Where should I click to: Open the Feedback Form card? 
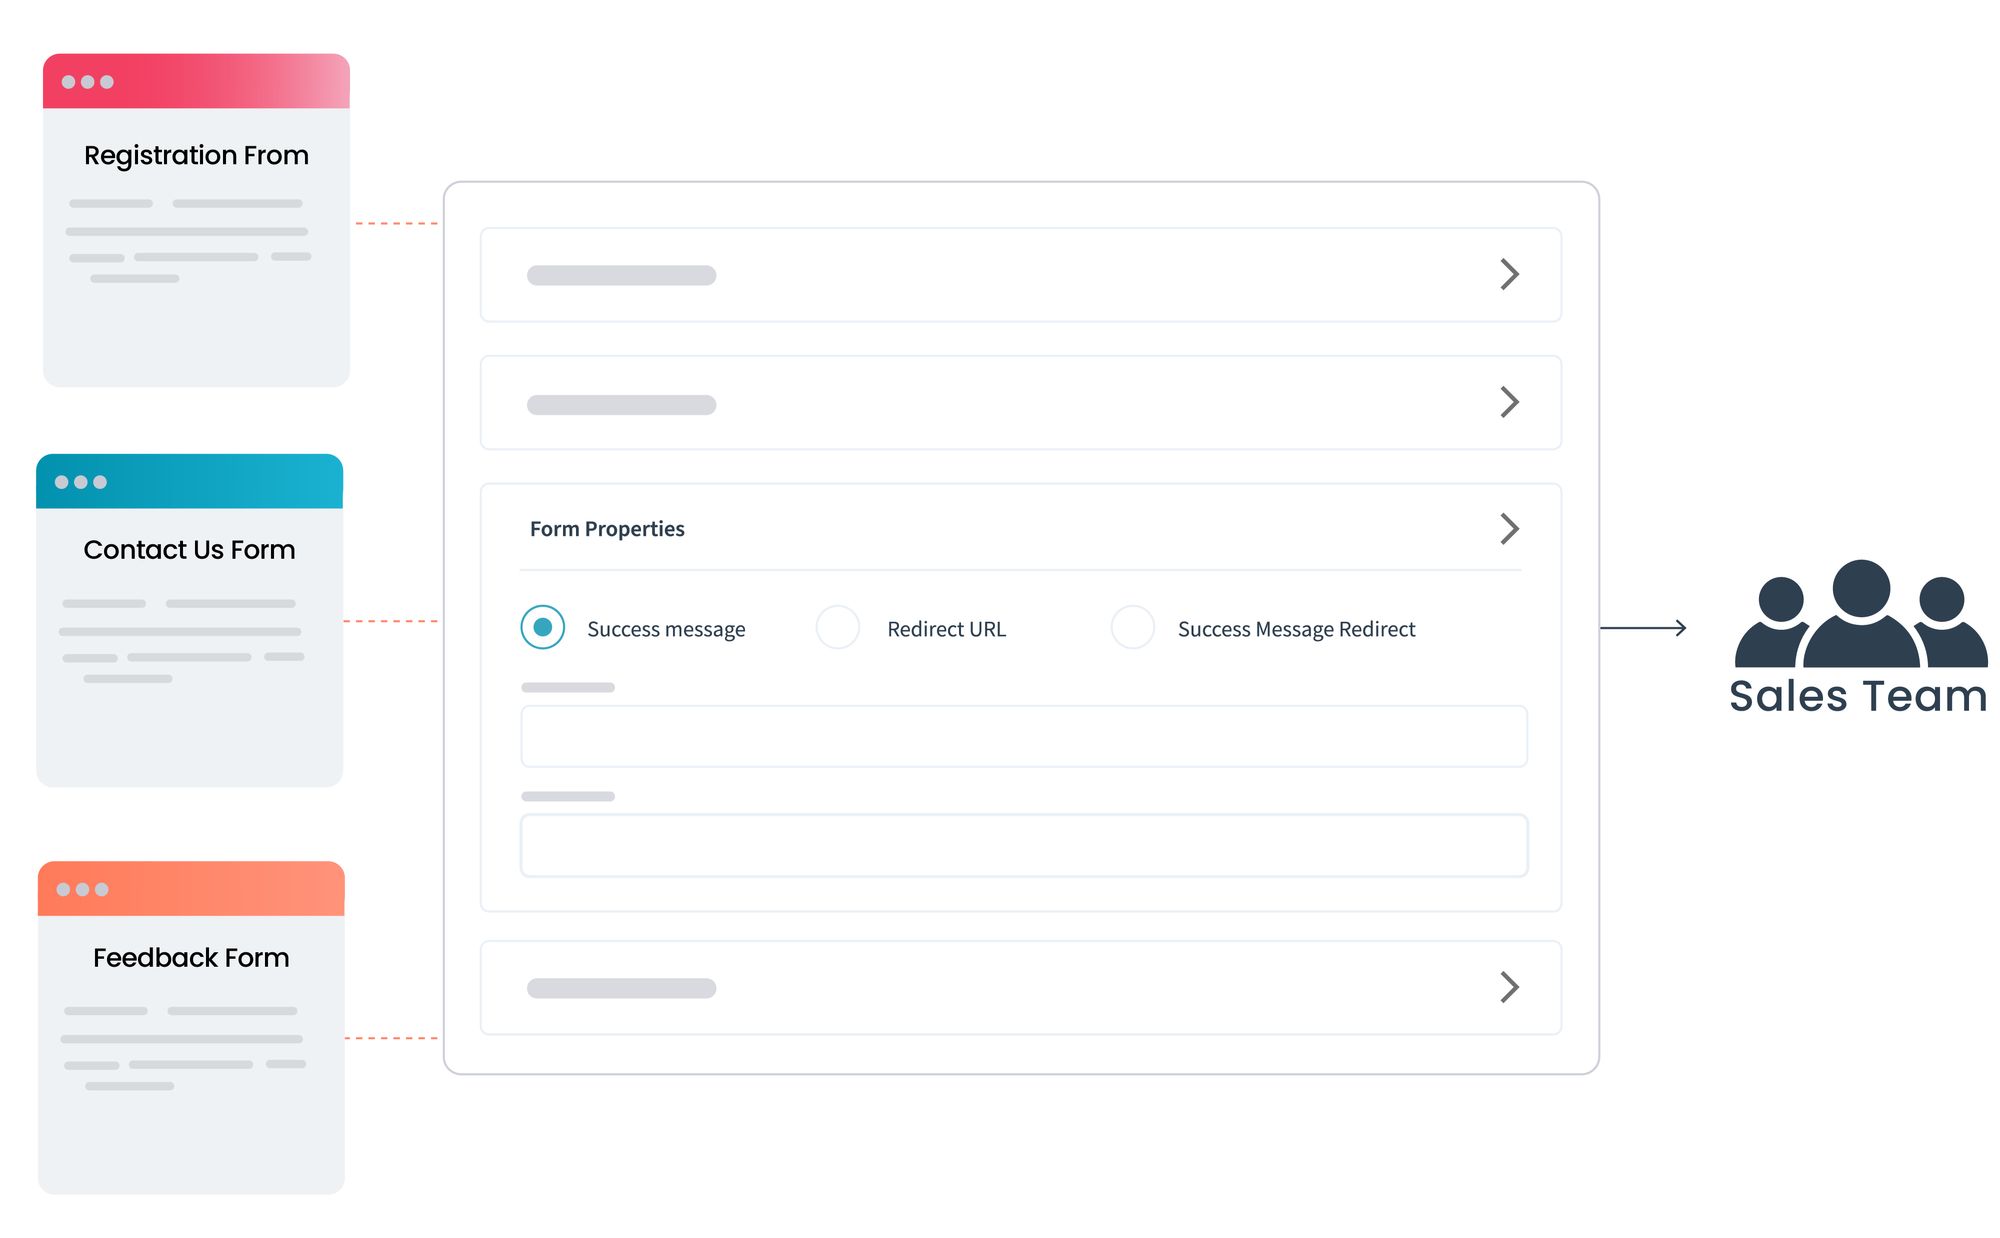point(191,1027)
